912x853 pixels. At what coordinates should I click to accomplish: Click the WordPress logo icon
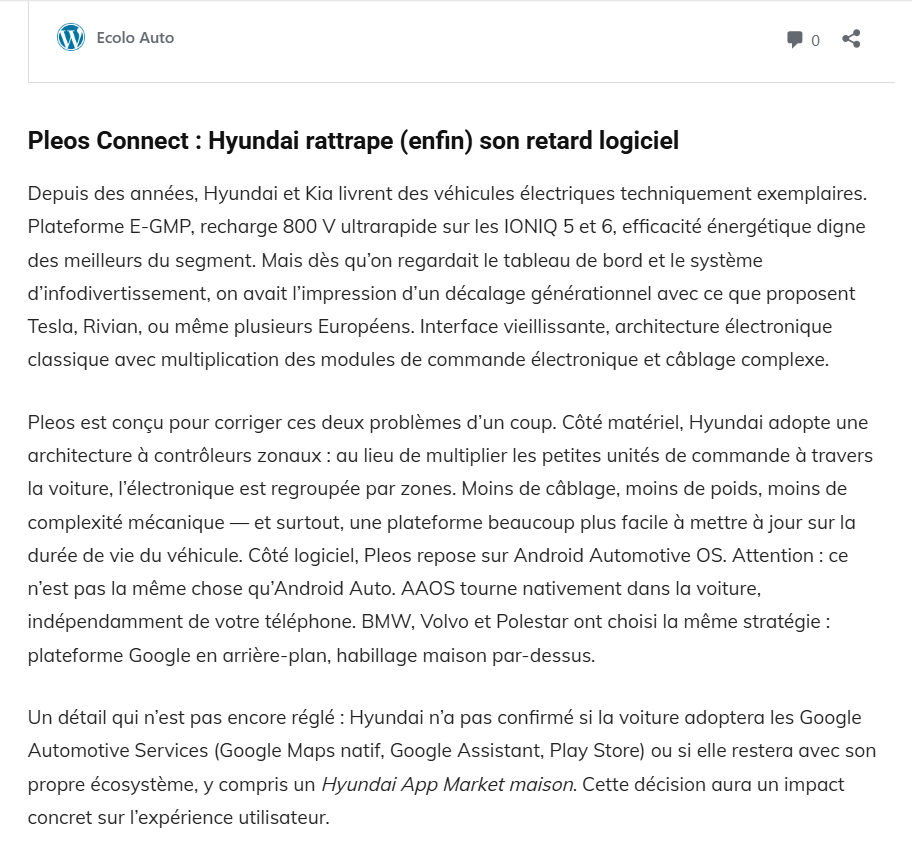[71, 38]
